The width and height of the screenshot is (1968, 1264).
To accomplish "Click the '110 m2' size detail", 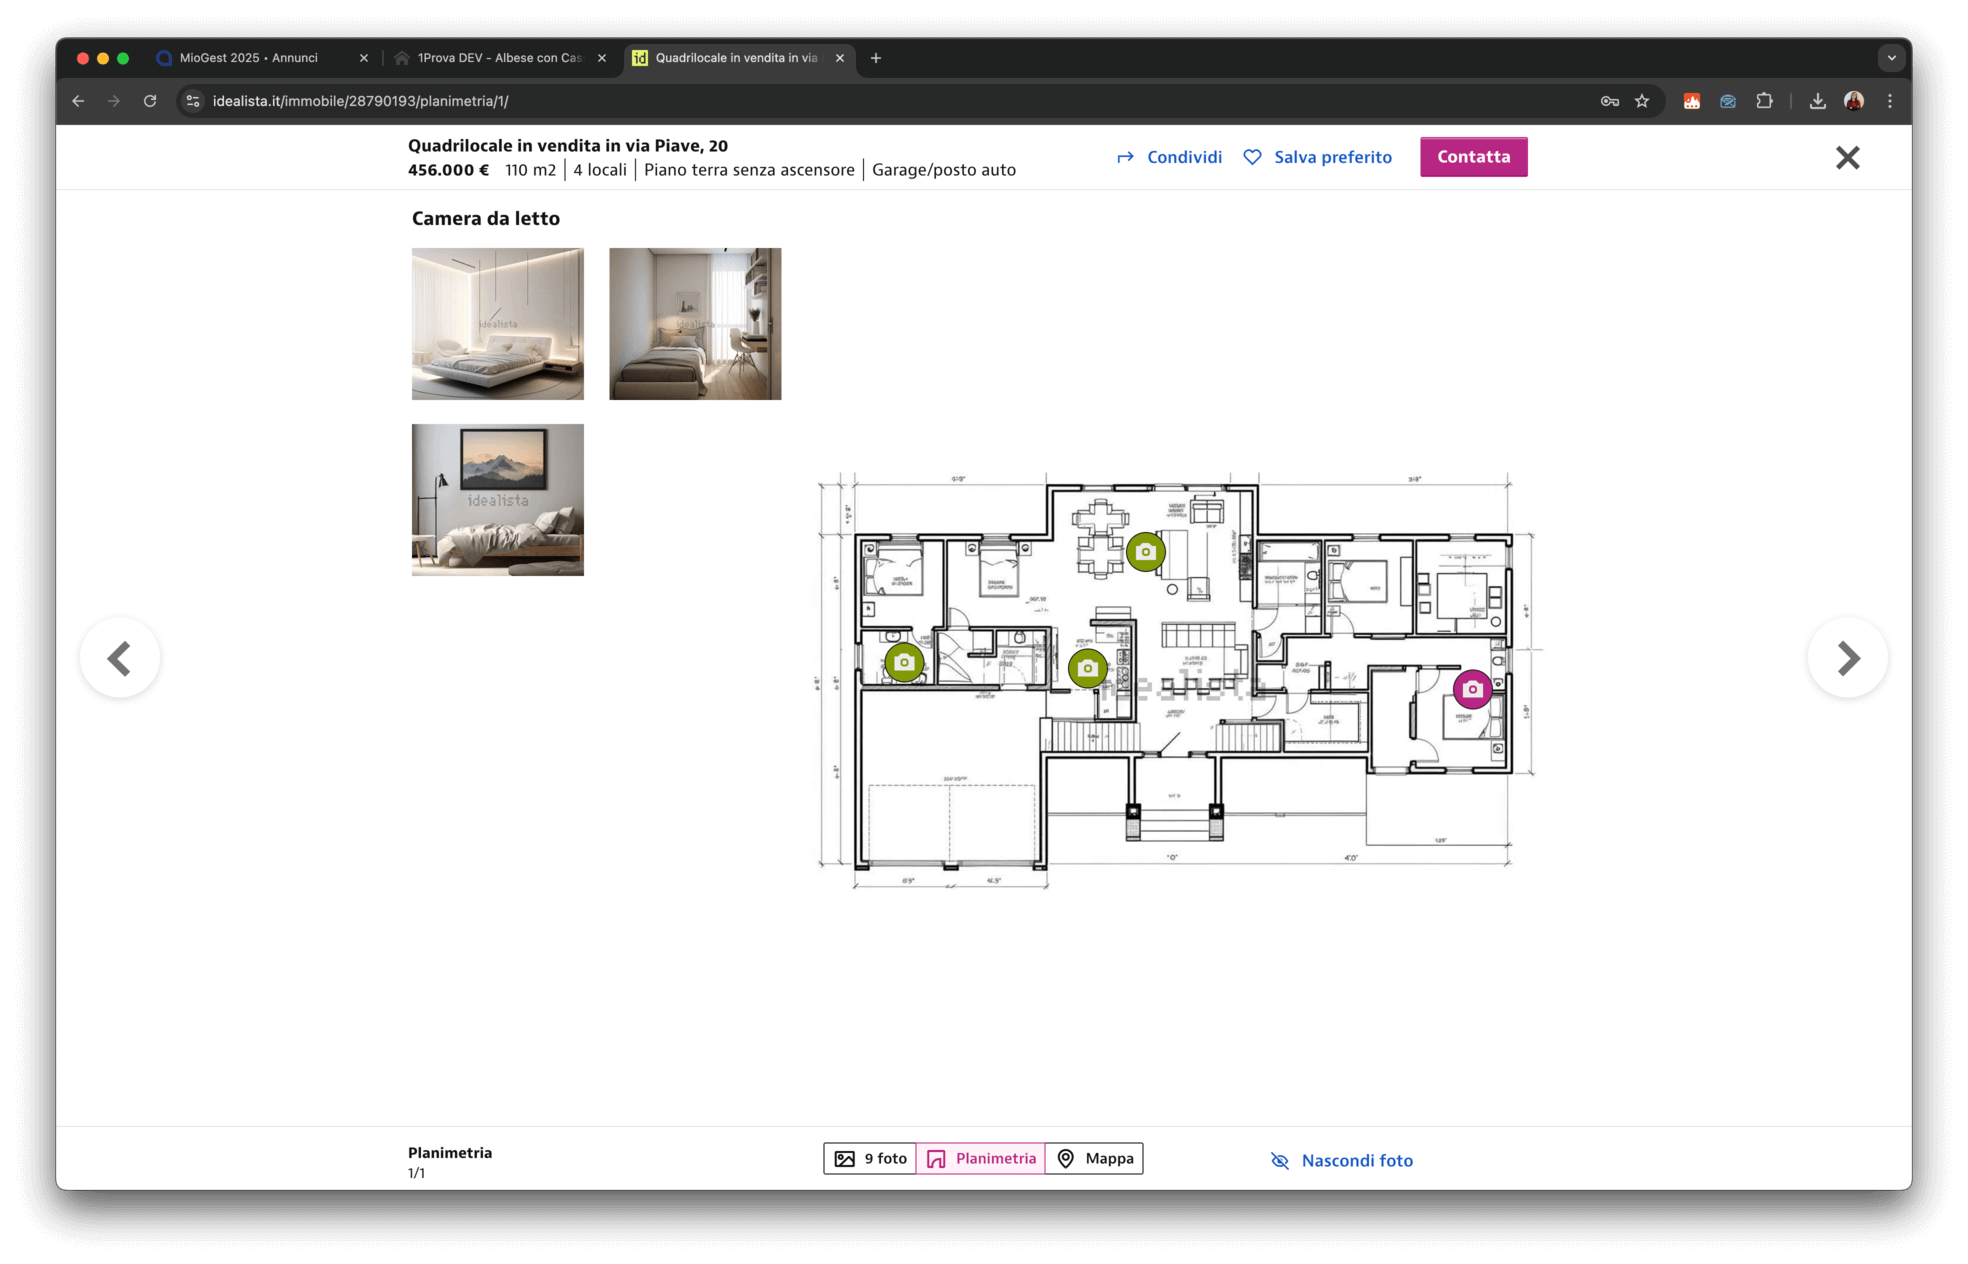I will point(530,170).
